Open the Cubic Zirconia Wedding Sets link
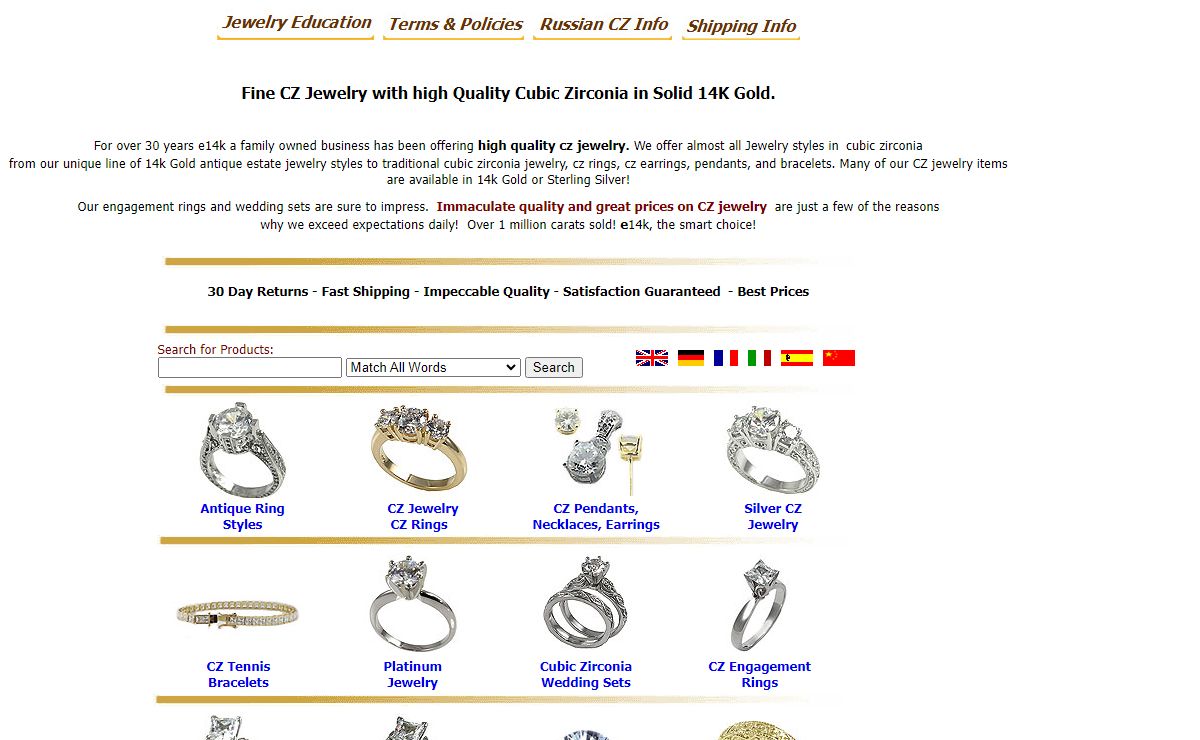This screenshot has height=740, width=1200. pos(586,675)
